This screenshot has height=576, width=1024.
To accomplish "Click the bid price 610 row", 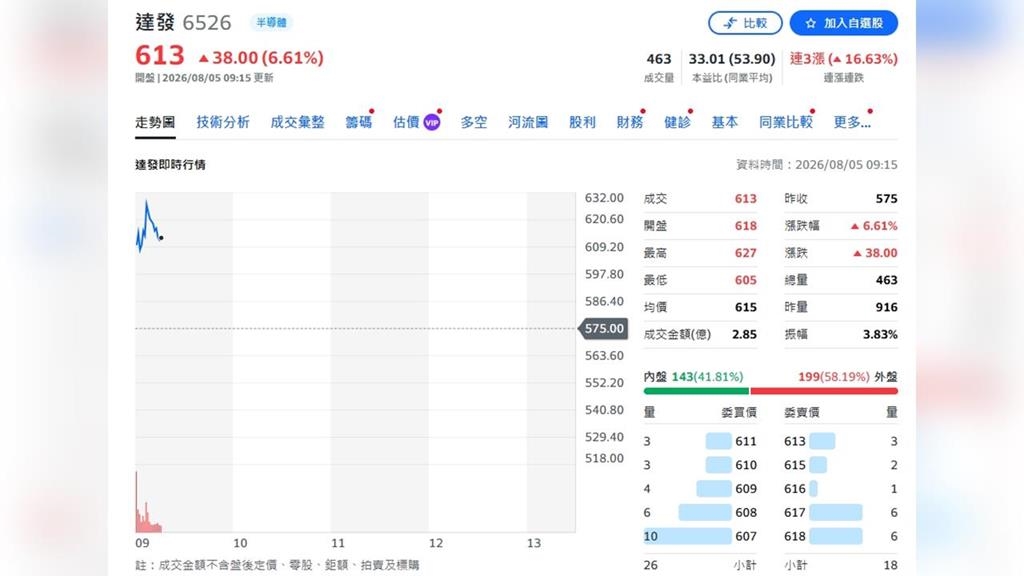I will (x=700, y=465).
